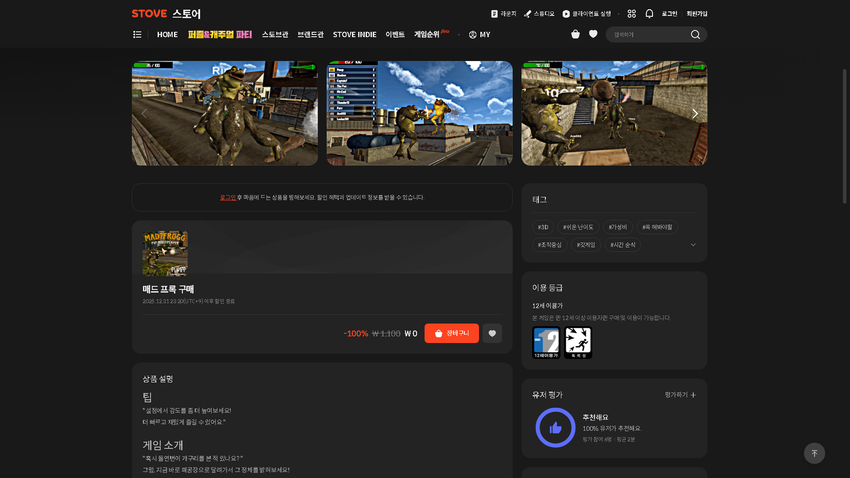
Task: Click the violence content rating badge
Action: click(578, 343)
